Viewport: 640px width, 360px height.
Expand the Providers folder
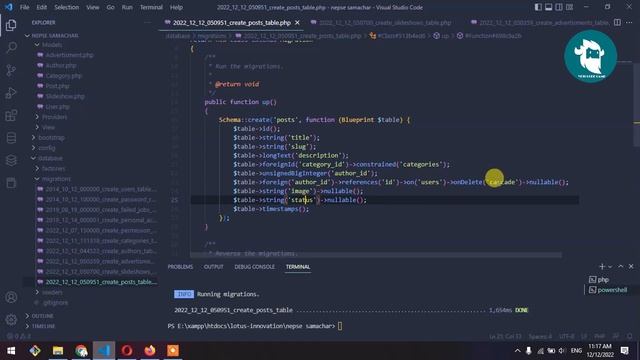coord(54,117)
